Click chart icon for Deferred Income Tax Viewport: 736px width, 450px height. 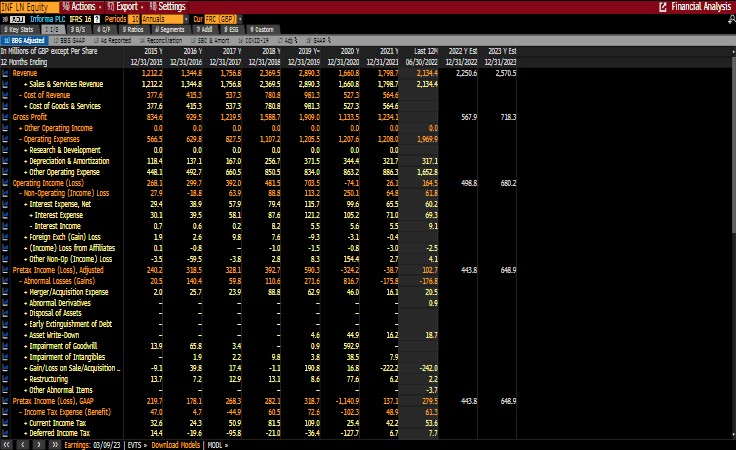[x=5, y=433]
